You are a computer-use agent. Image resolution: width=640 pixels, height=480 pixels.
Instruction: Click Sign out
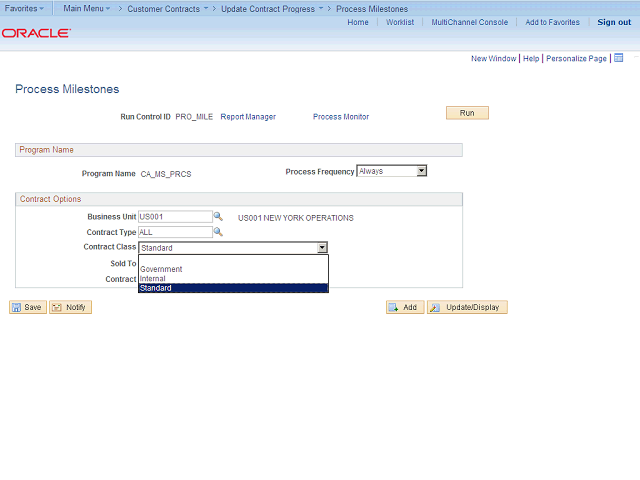coord(614,22)
